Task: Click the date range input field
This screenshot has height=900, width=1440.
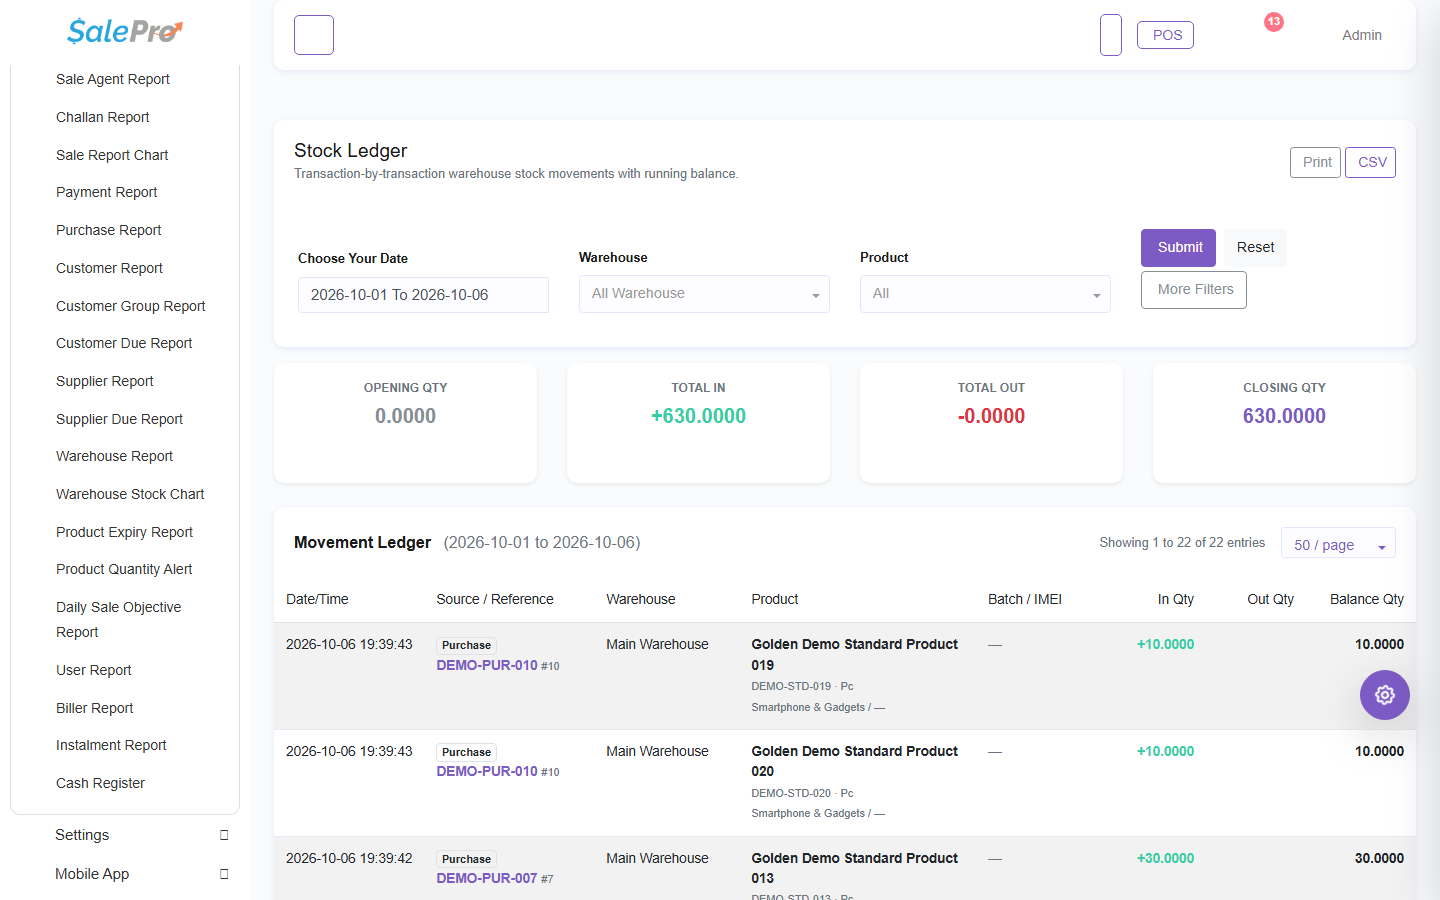Action: [423, 295]
